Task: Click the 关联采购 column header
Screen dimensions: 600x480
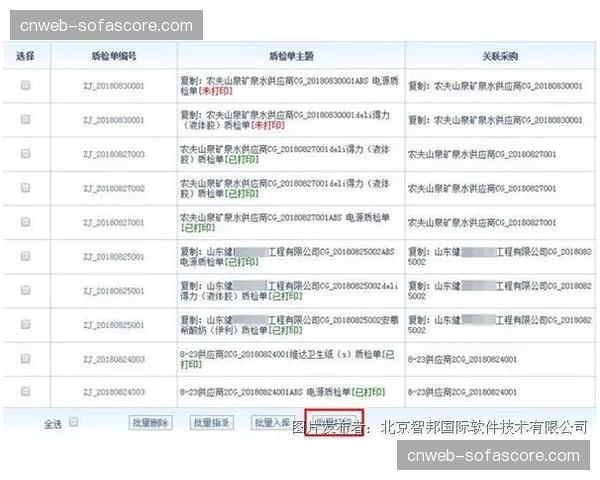Action: [500, 56]
